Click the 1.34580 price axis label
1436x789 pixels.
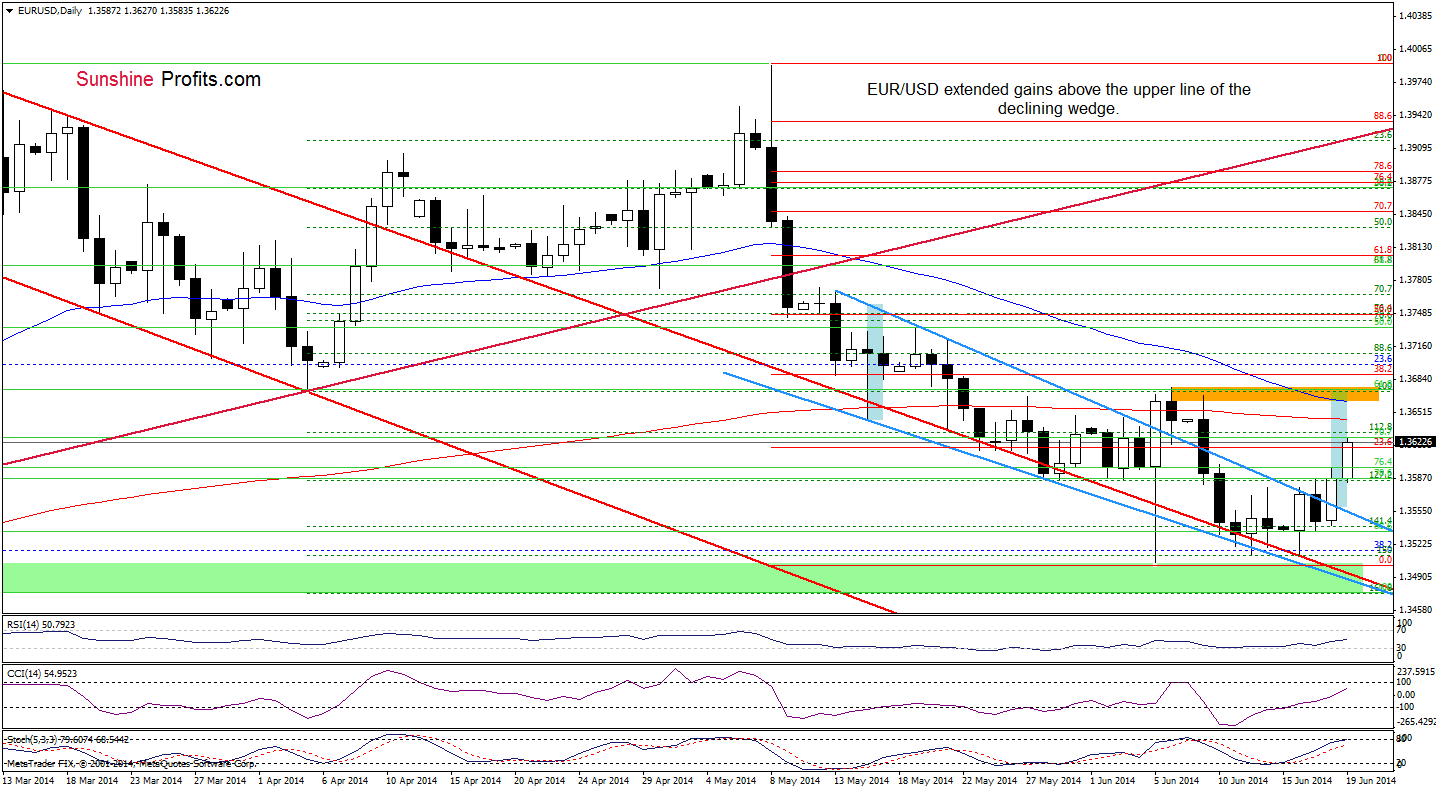1415,609
